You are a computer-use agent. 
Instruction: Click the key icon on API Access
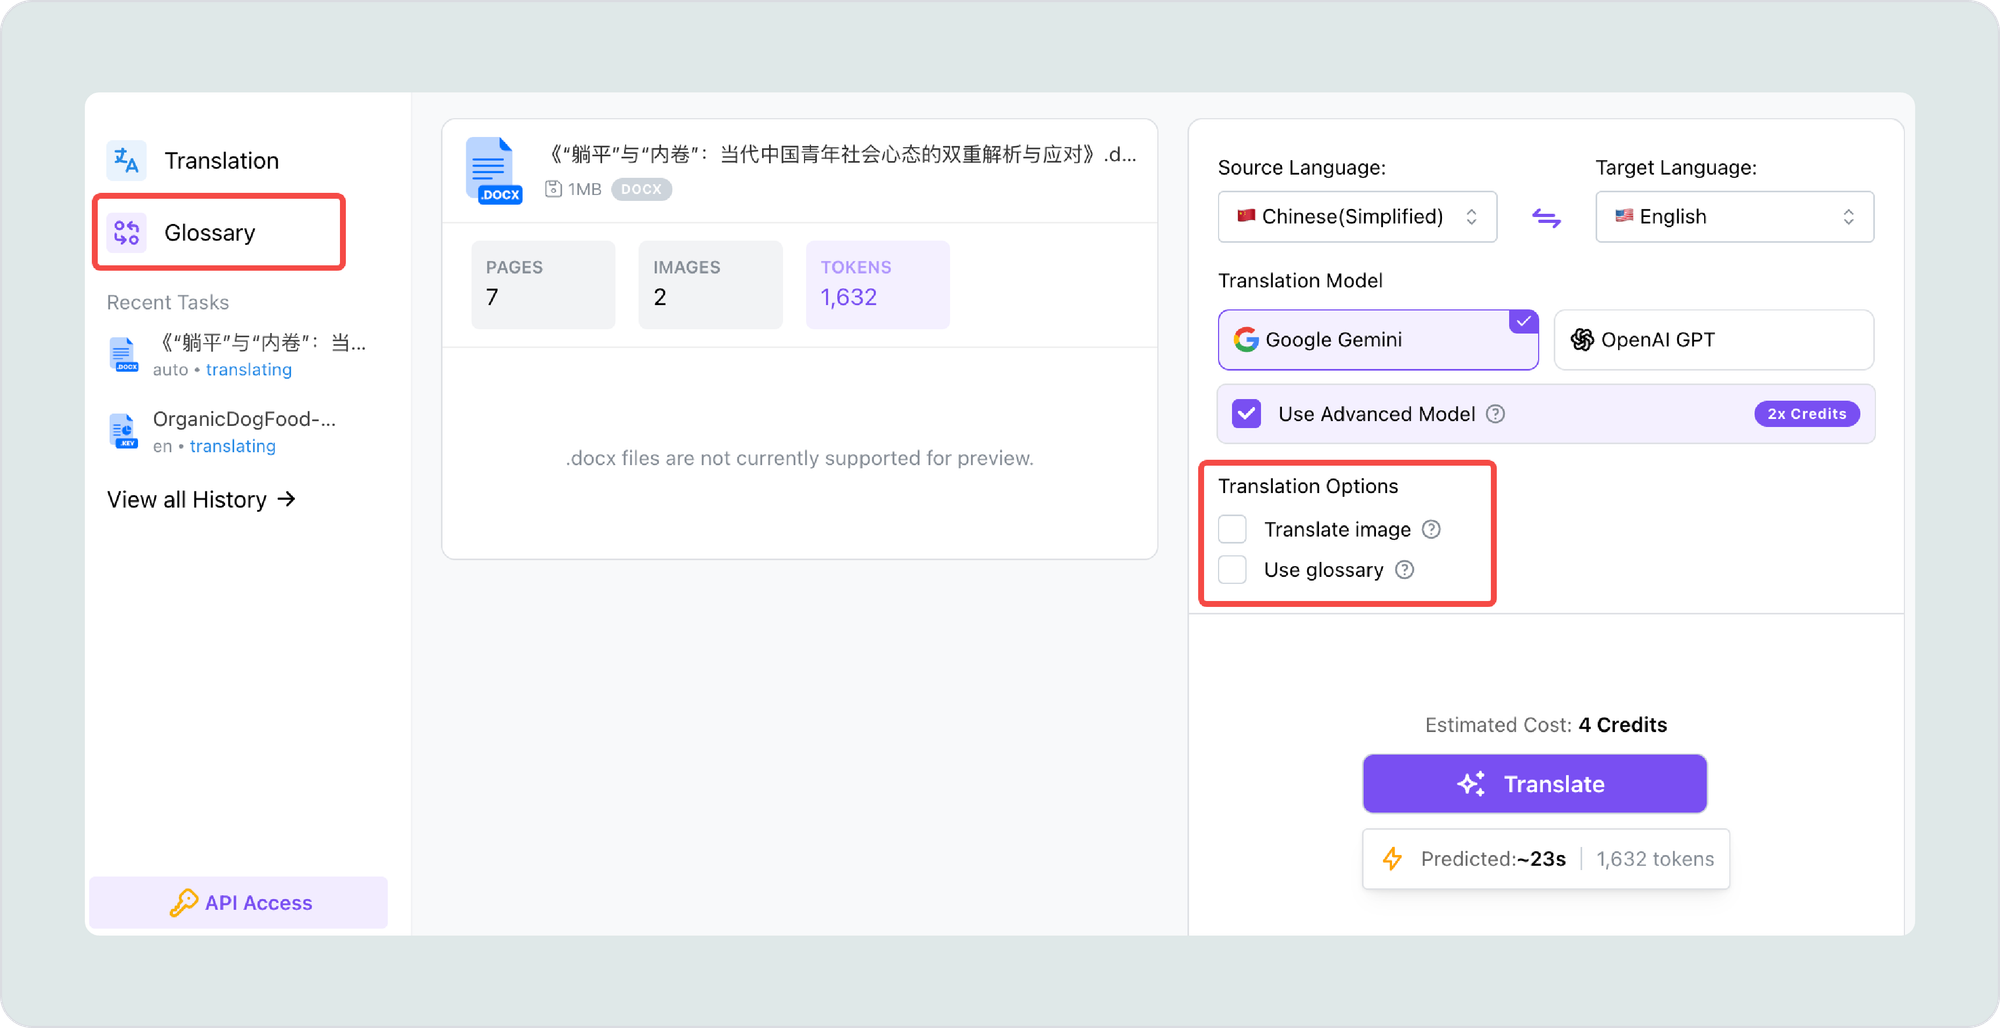(x=183, y=903)
